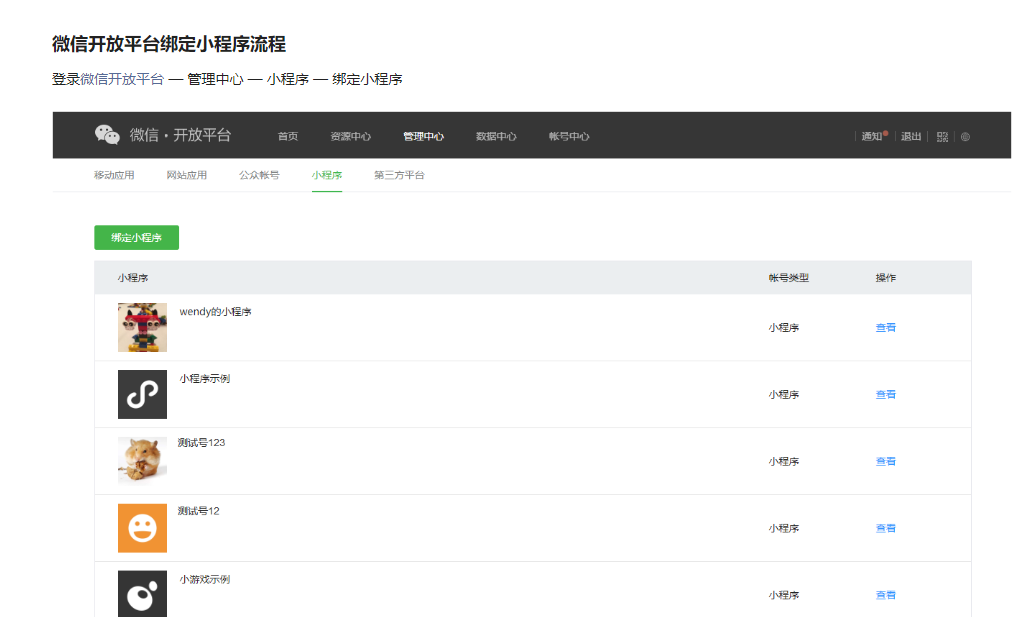
Task: Open 资源中心 navigation item
Action: pyautogui.click(x=350, y=136)
